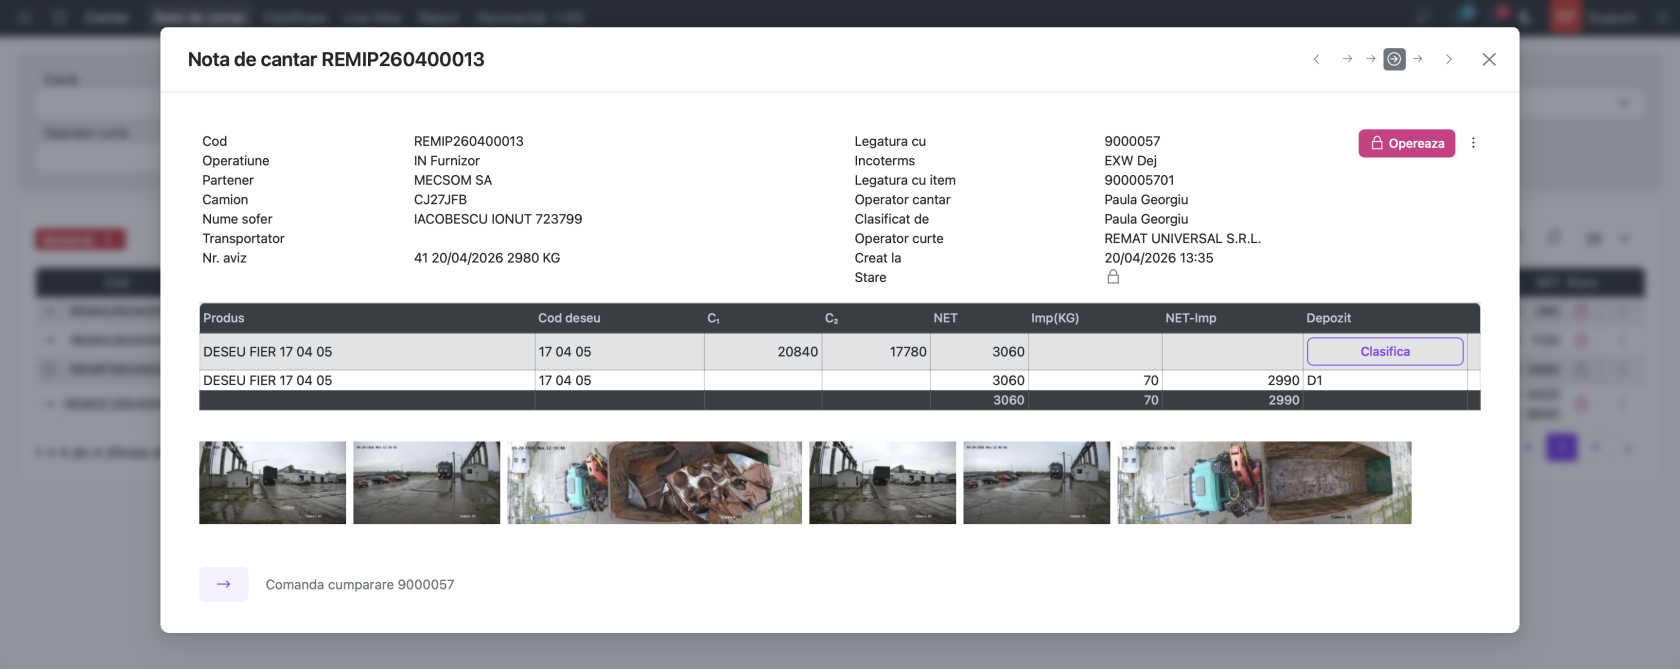
Task: Go to the next weighing note chevron
Action: tap(1449, 59)
